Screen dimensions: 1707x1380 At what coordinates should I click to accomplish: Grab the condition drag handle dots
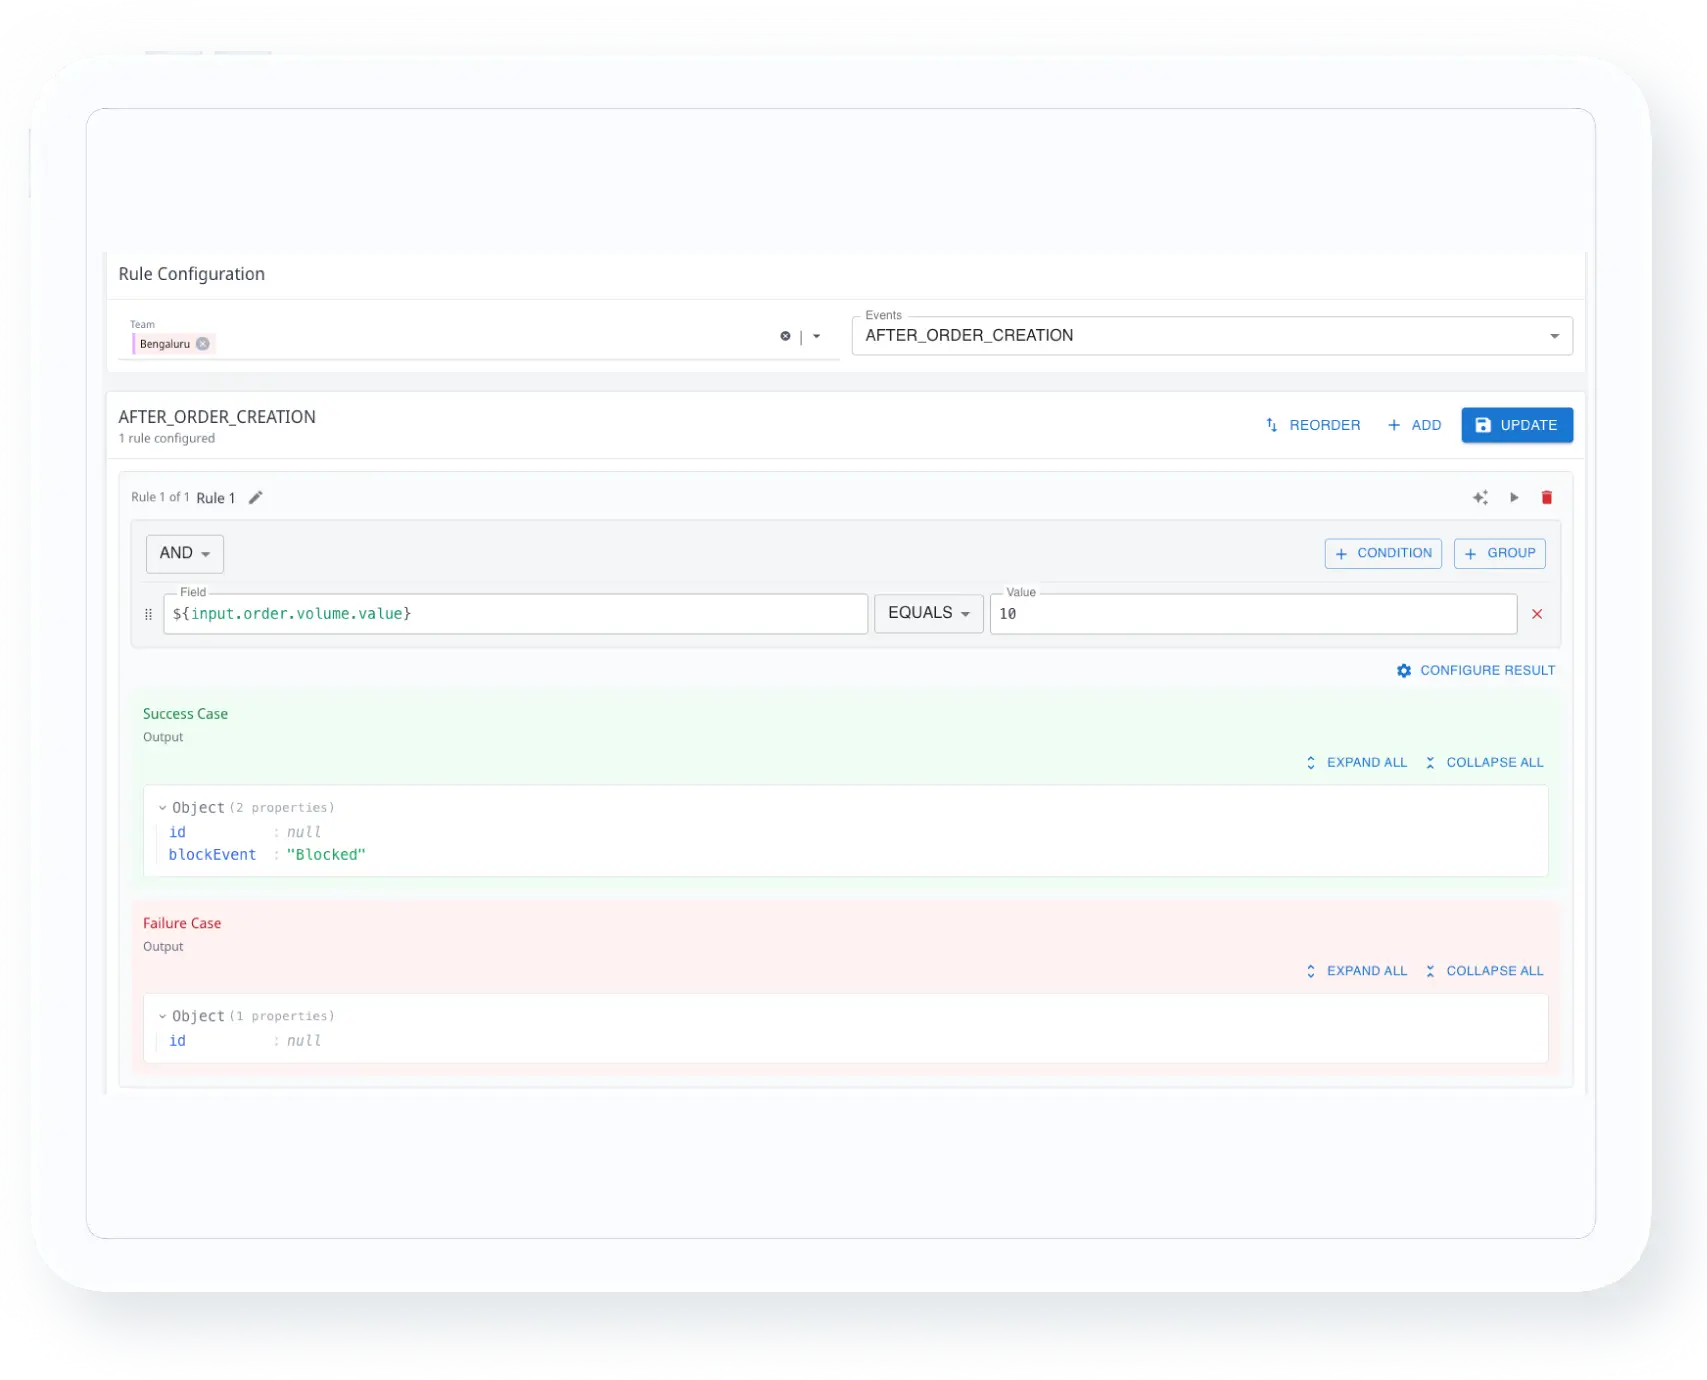148,613
